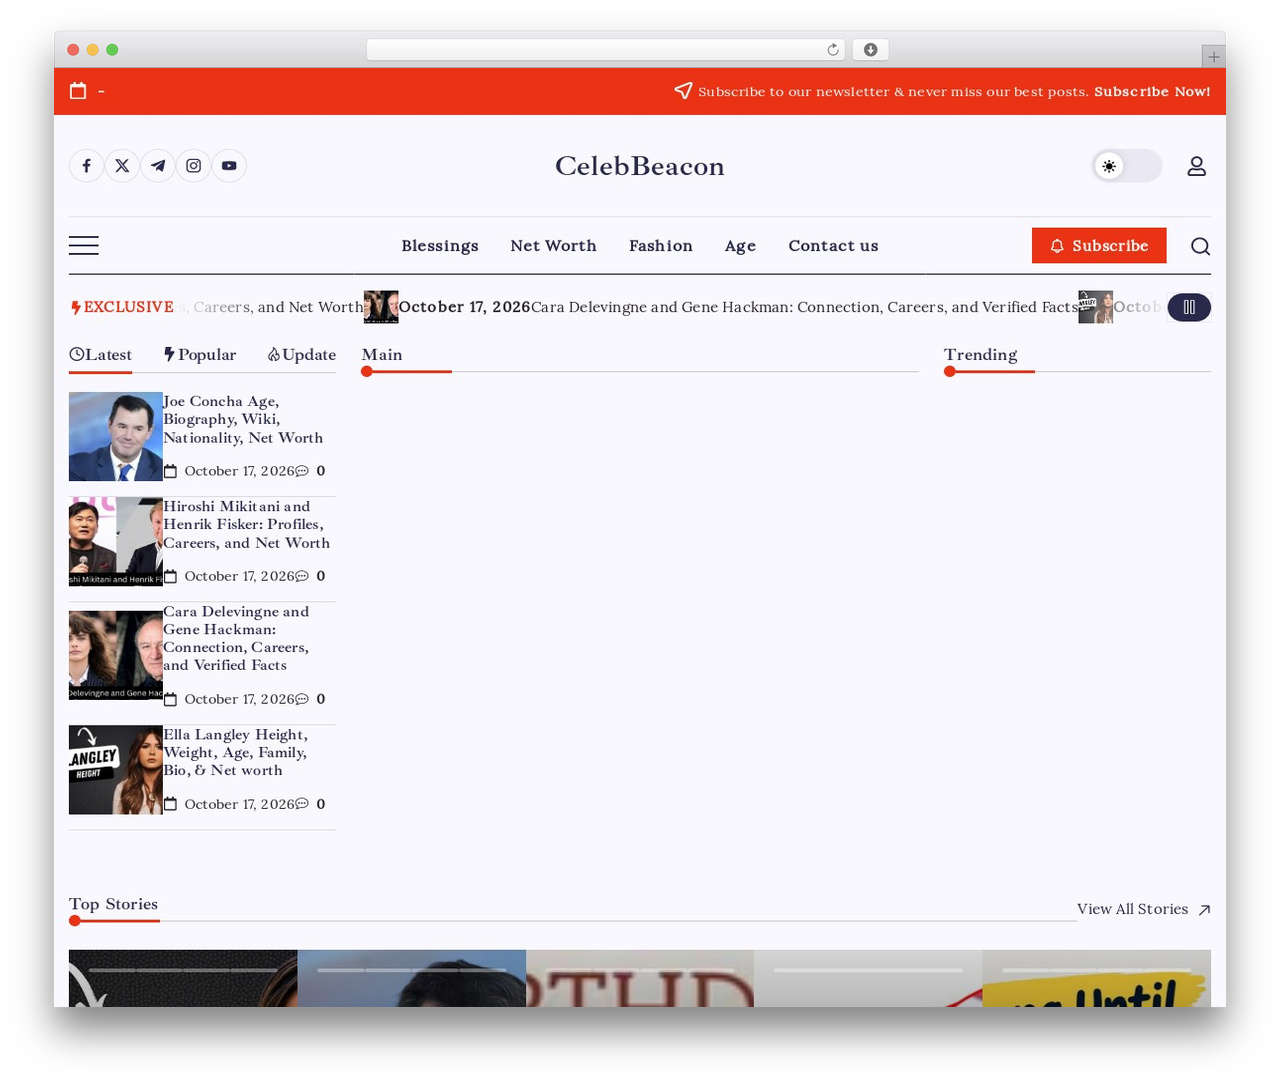Open the Age menu item
1280x1084 pixels.
click(x=740, y=246)
